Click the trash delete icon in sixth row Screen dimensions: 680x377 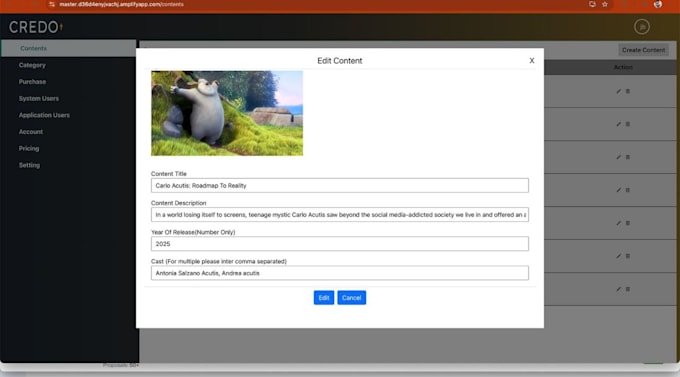point(628,256)
